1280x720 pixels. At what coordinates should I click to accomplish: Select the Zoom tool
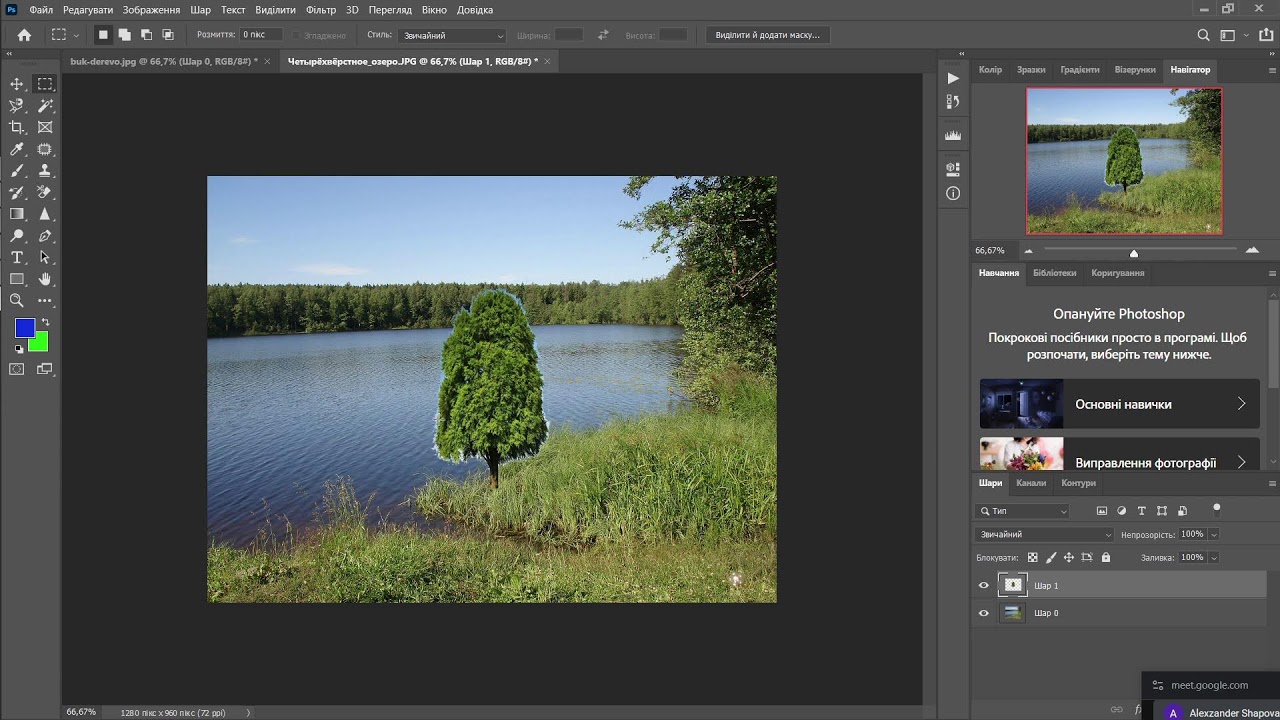pos(17,300)
